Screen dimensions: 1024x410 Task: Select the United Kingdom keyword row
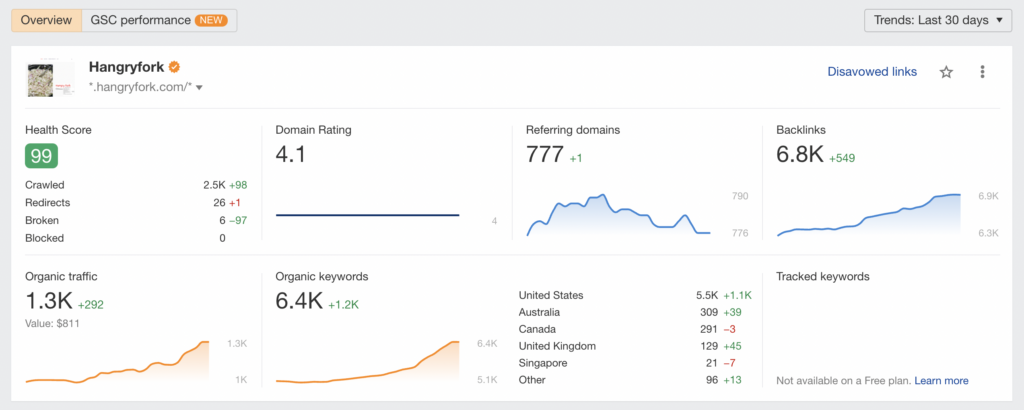click(x=635, y=346)
